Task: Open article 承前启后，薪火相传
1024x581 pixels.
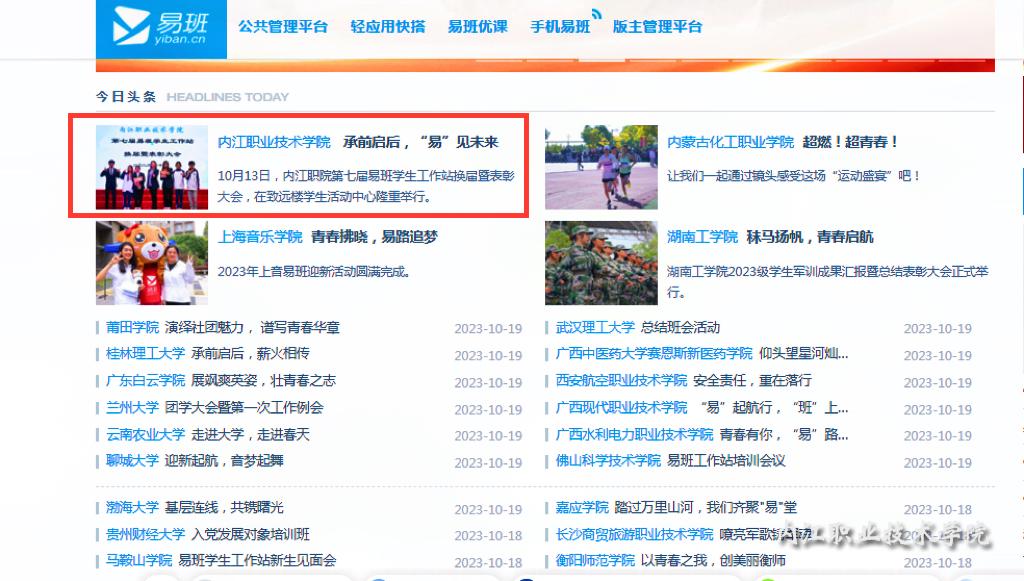Action: coord(250,354)
